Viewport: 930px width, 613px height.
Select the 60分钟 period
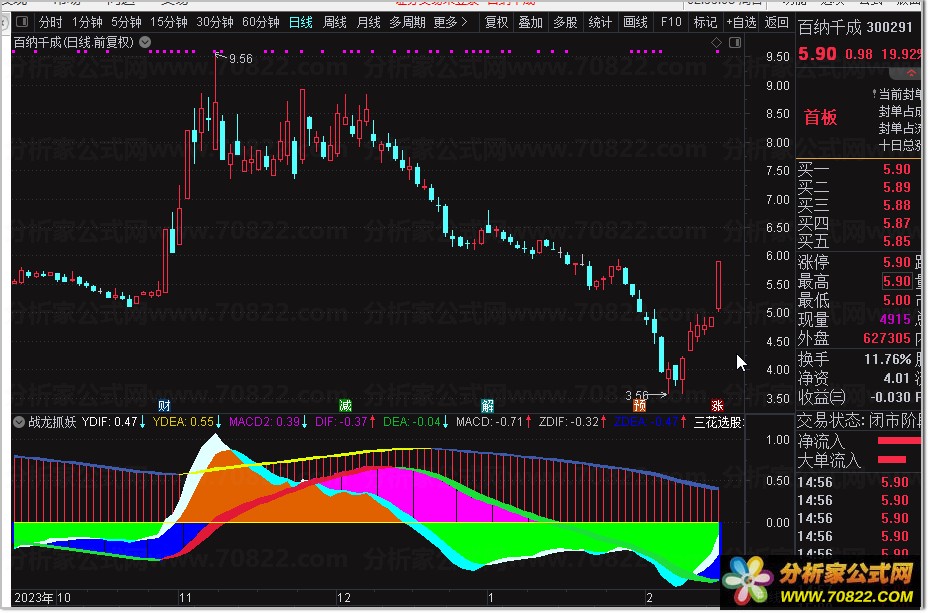[260, 23]
